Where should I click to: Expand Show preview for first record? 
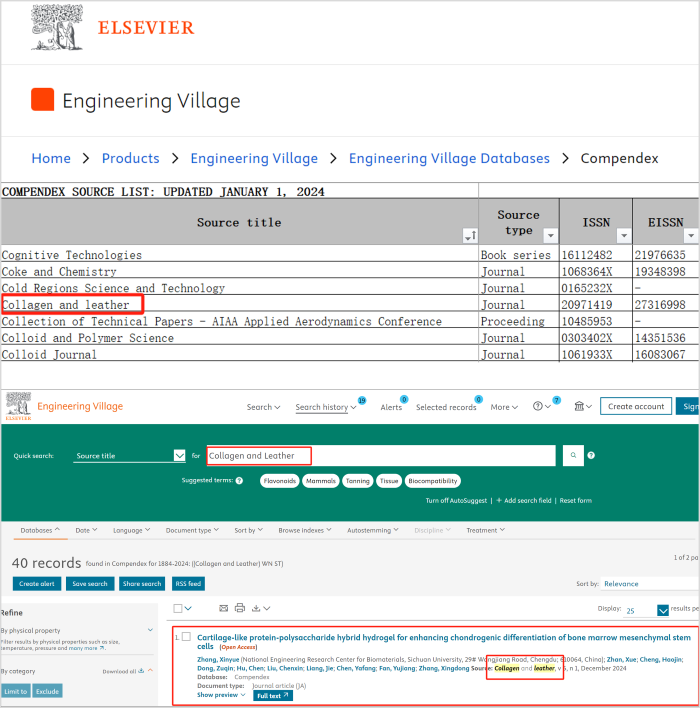point(221,695)
